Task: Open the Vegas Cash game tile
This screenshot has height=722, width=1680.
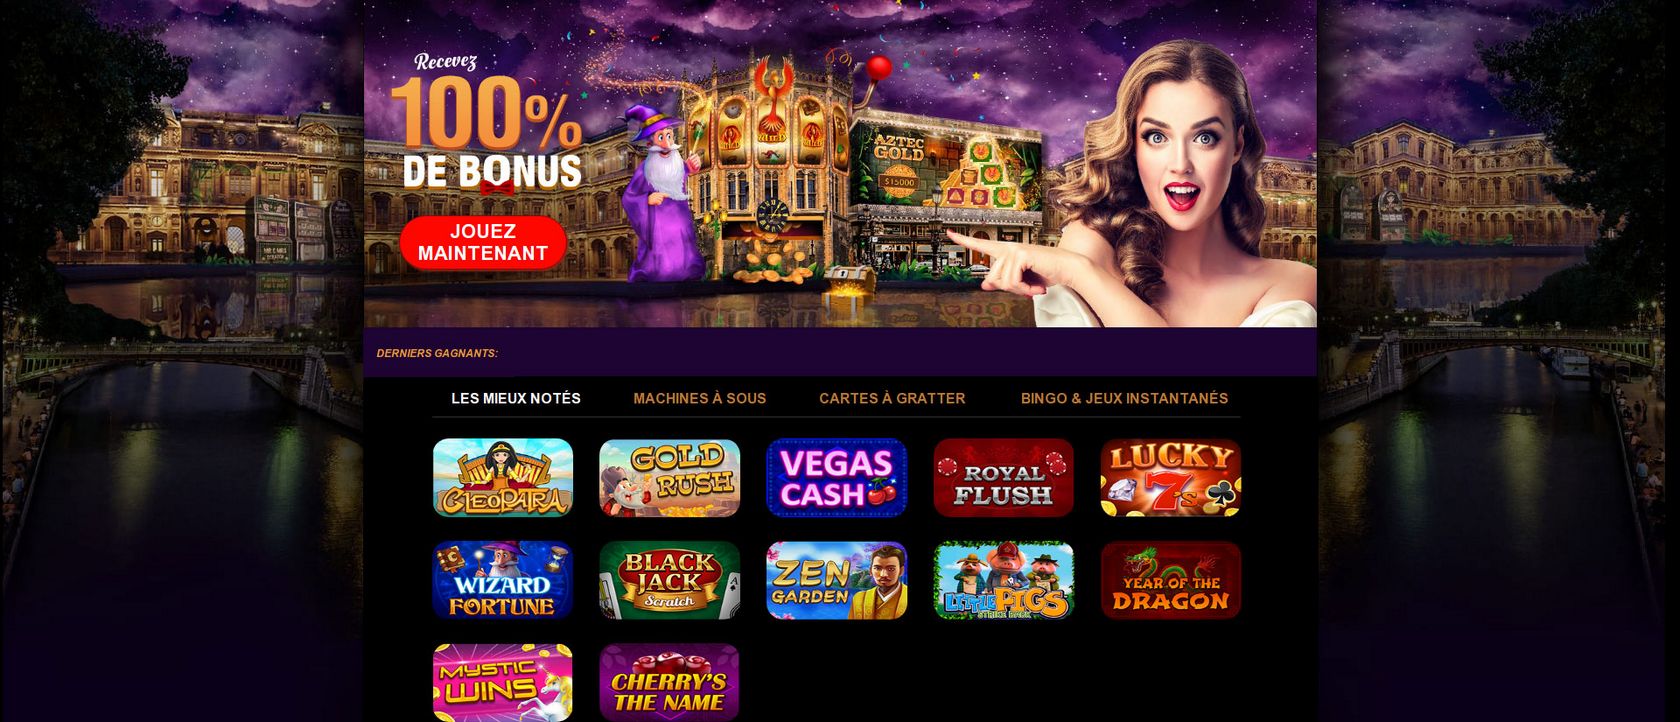Action: pyautogui.click(x=836, y=478)
